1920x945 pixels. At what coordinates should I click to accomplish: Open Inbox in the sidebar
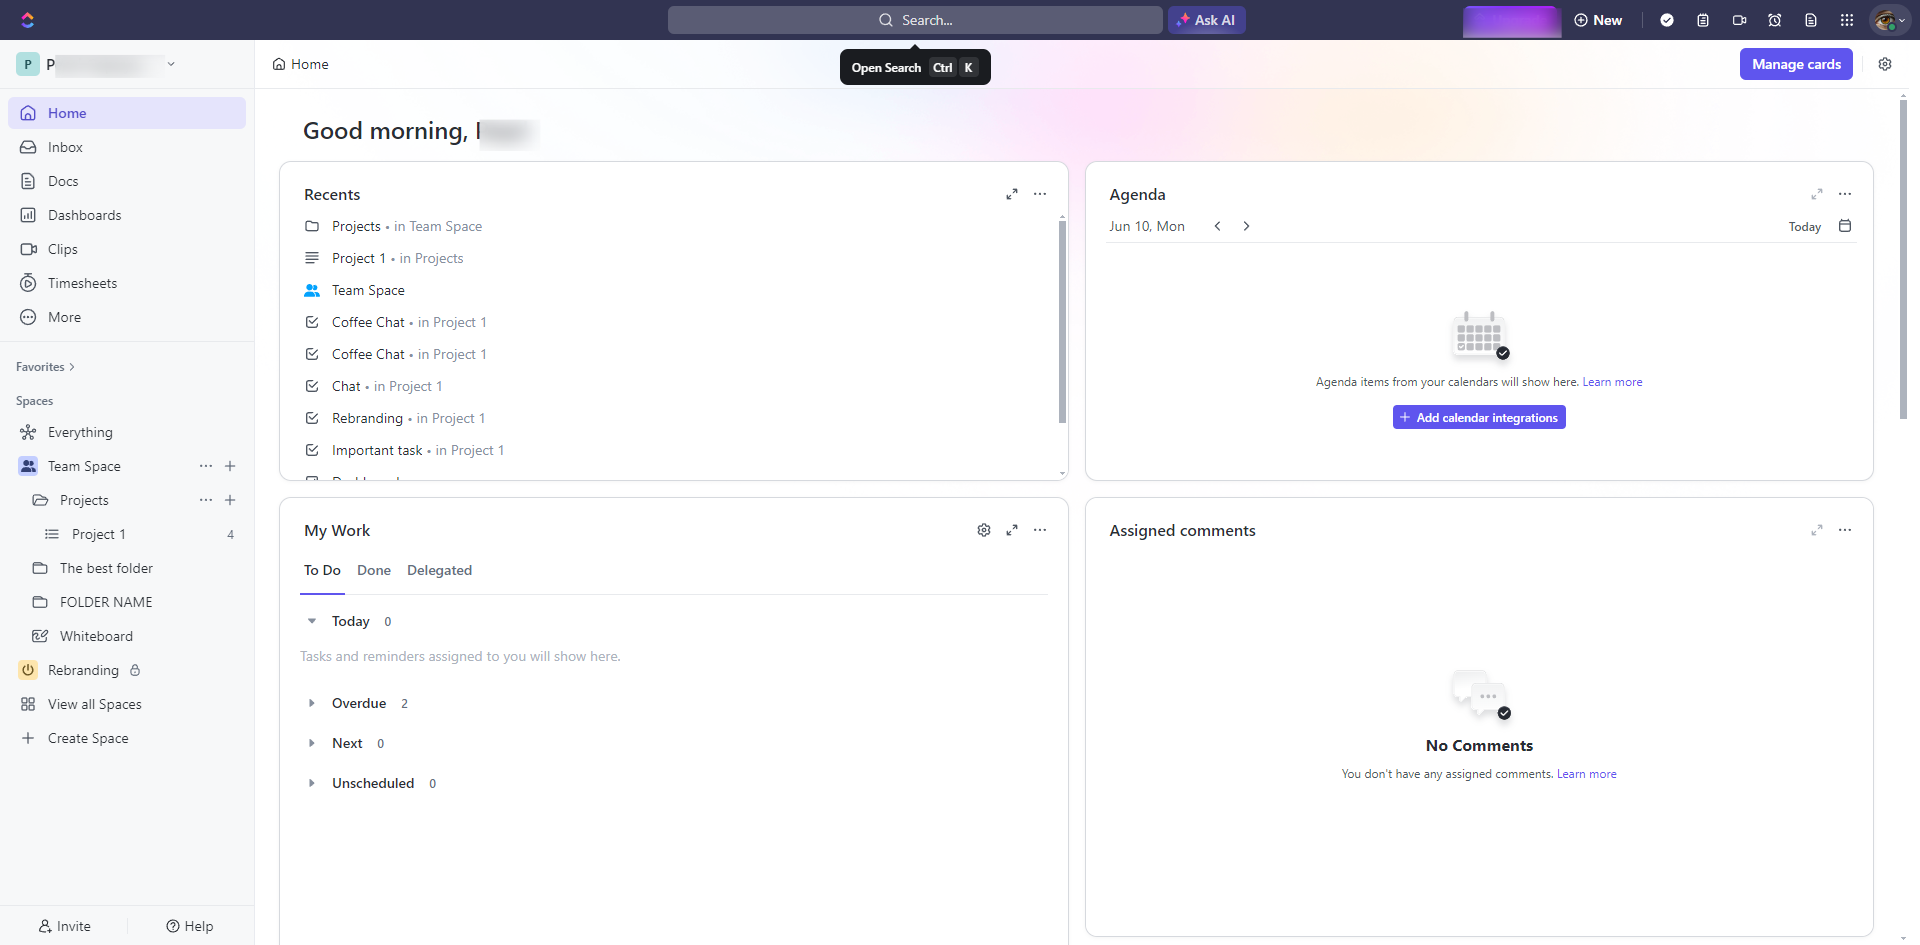point(127,147)
